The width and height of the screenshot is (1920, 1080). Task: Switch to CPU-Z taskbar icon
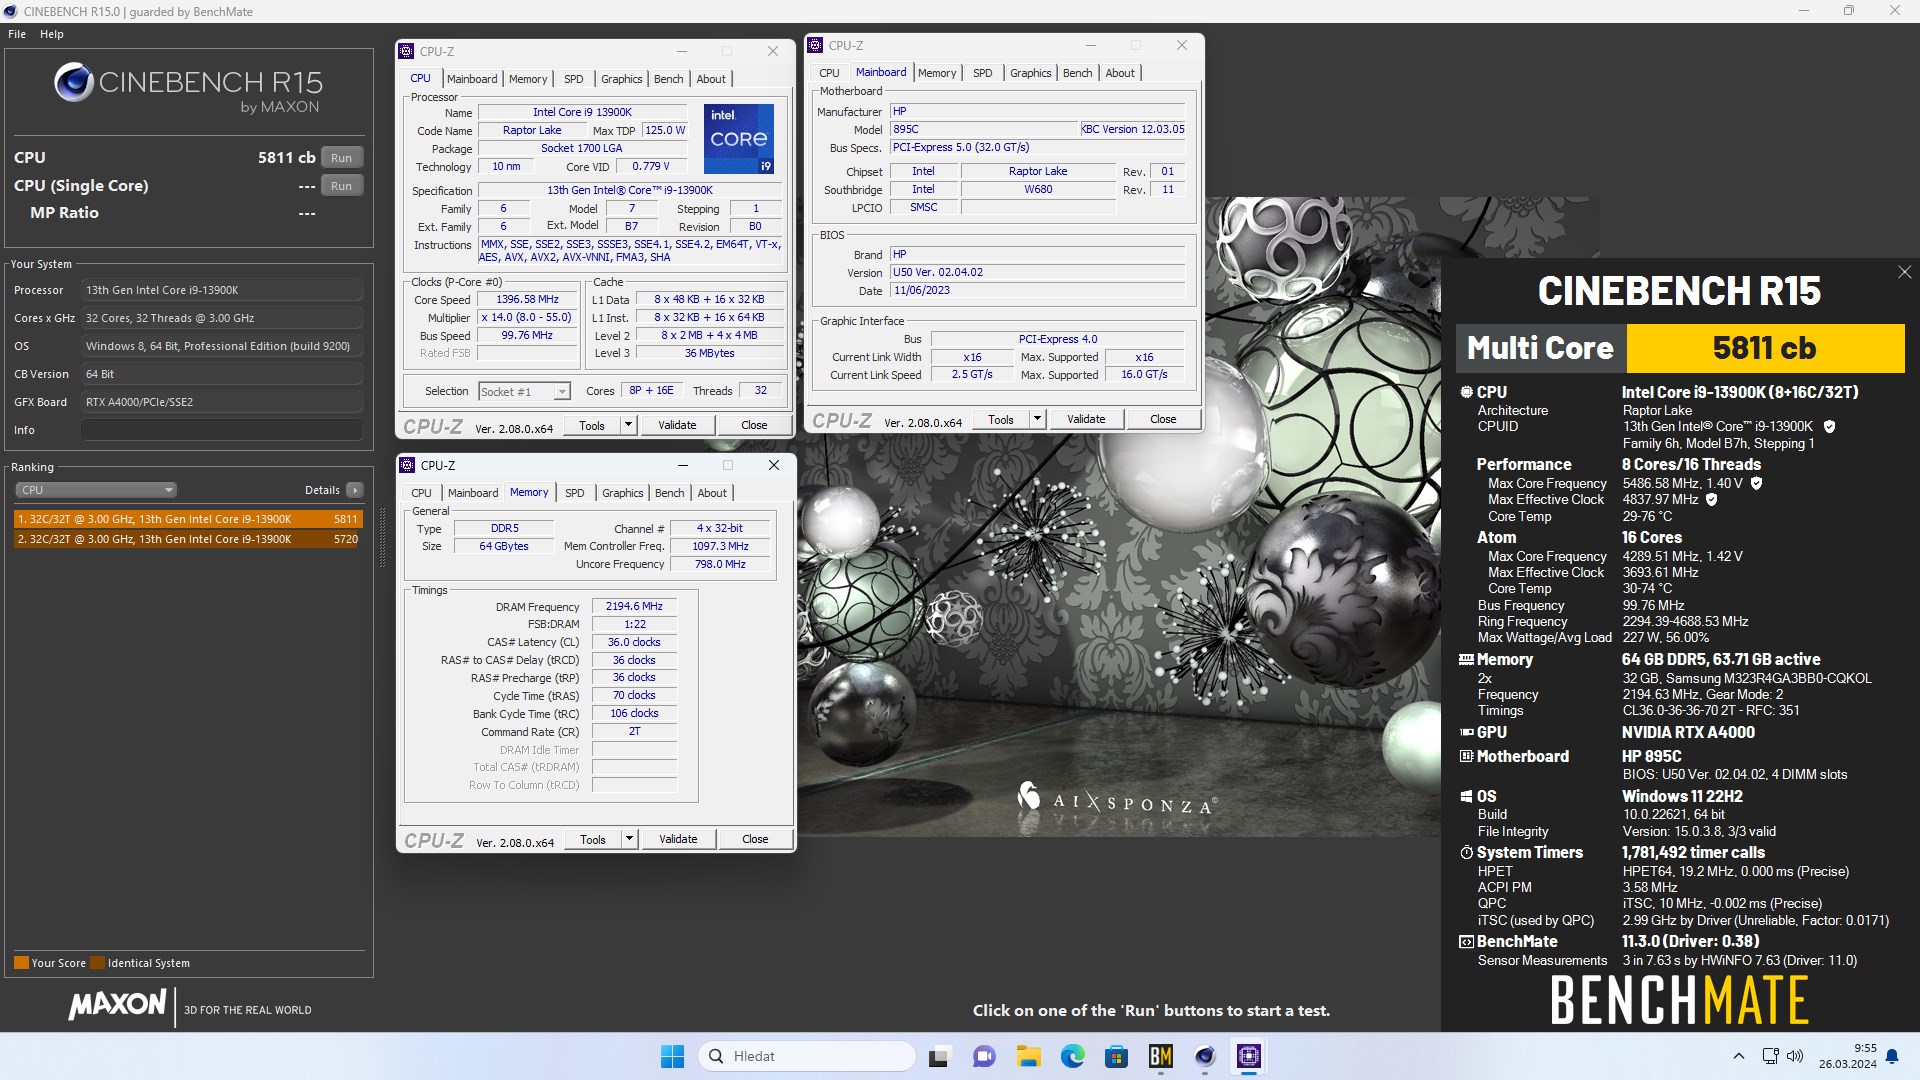click(x=1249, y=1056)
